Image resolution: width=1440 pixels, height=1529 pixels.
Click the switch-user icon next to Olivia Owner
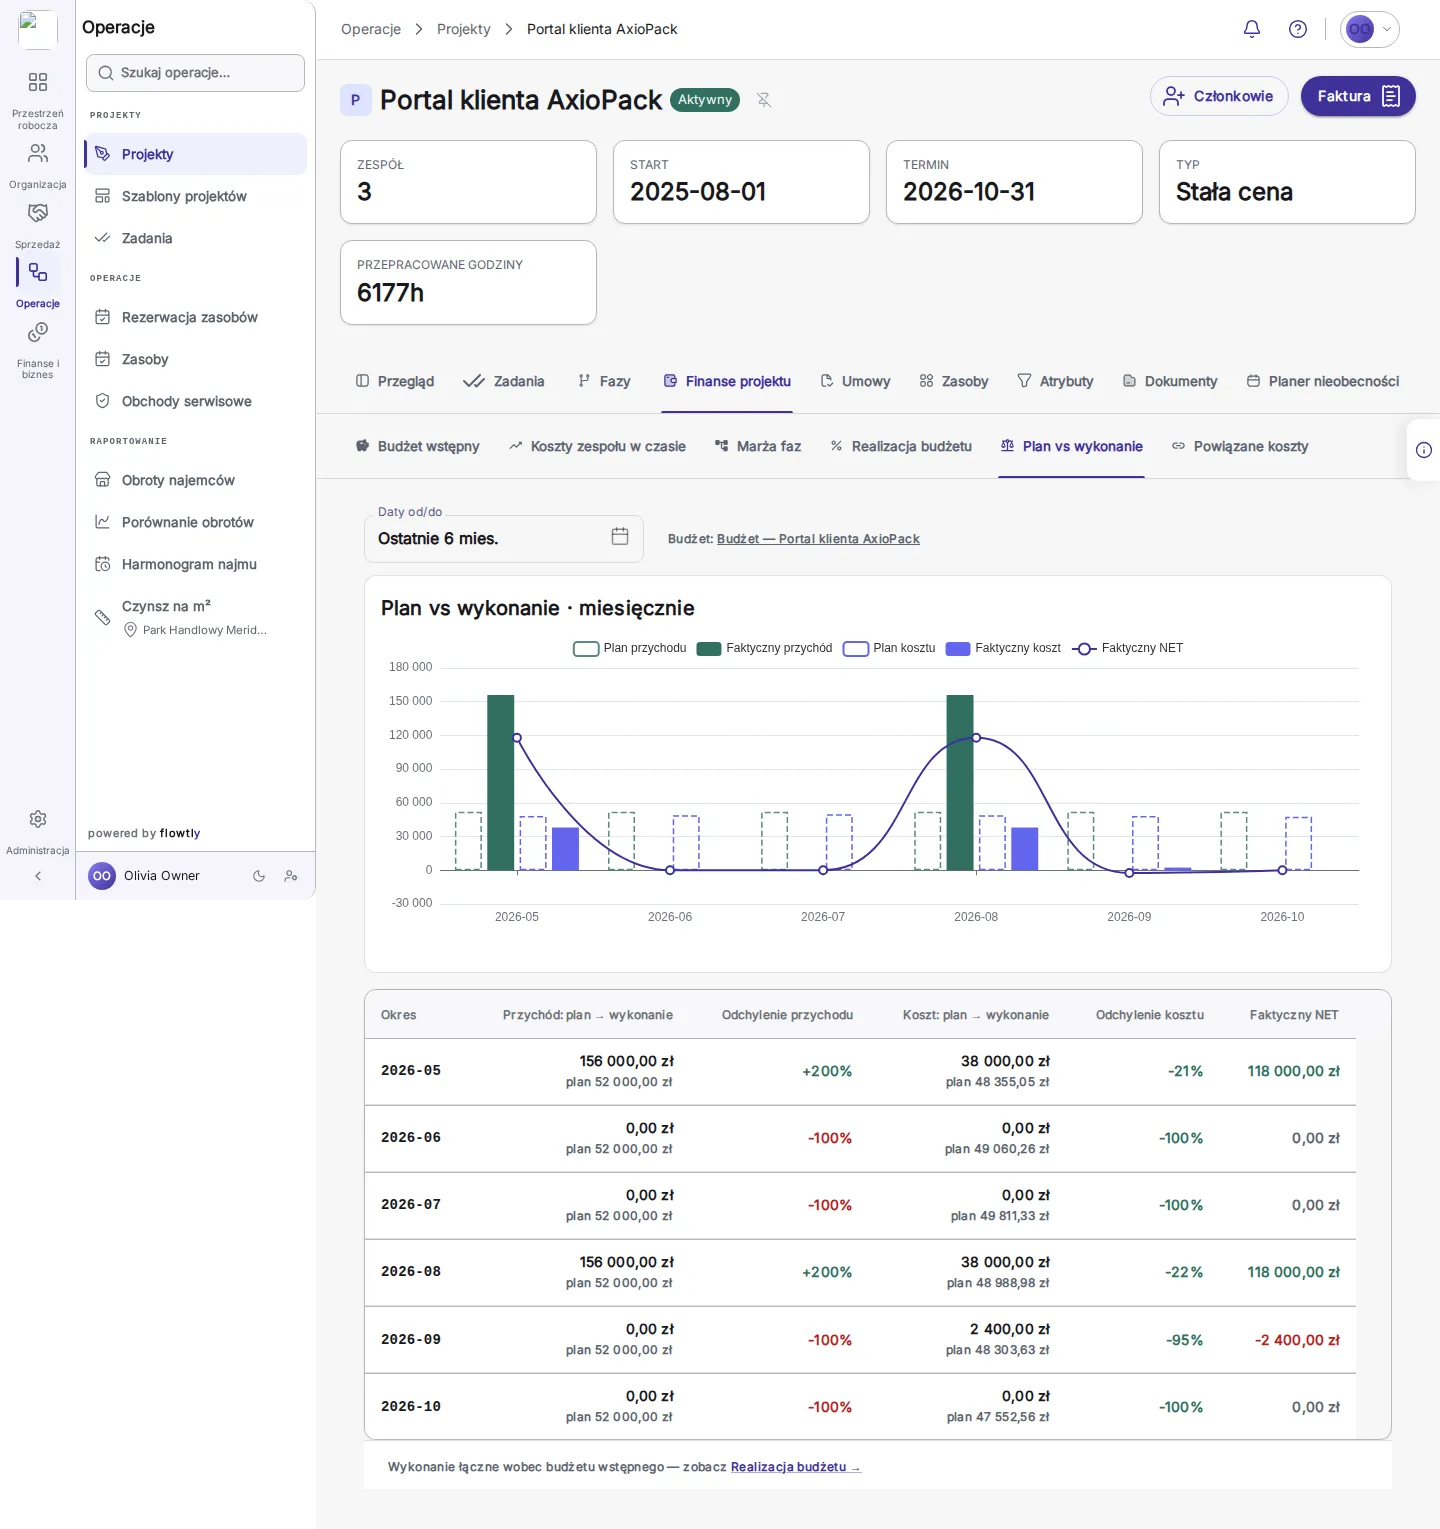(x=291, y=876)
